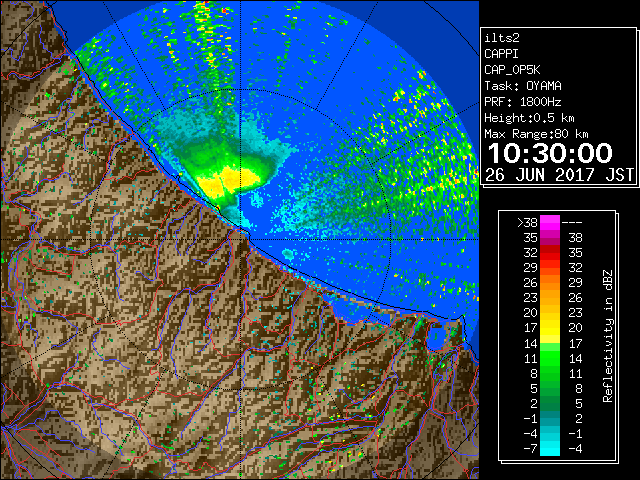Click the '>38' legend value label
The height and width of the screenshot is (480, 640).
[x=527, y=223]
